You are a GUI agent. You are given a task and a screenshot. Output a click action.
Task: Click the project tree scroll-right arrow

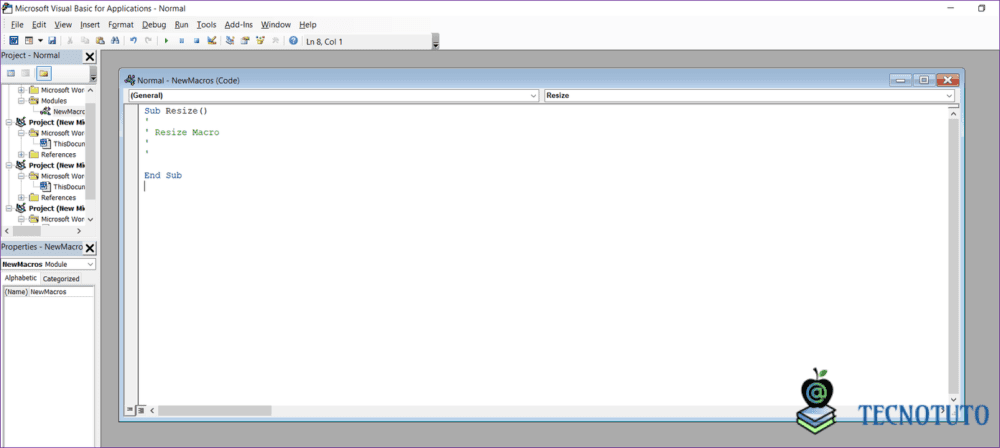coord(79,231)
